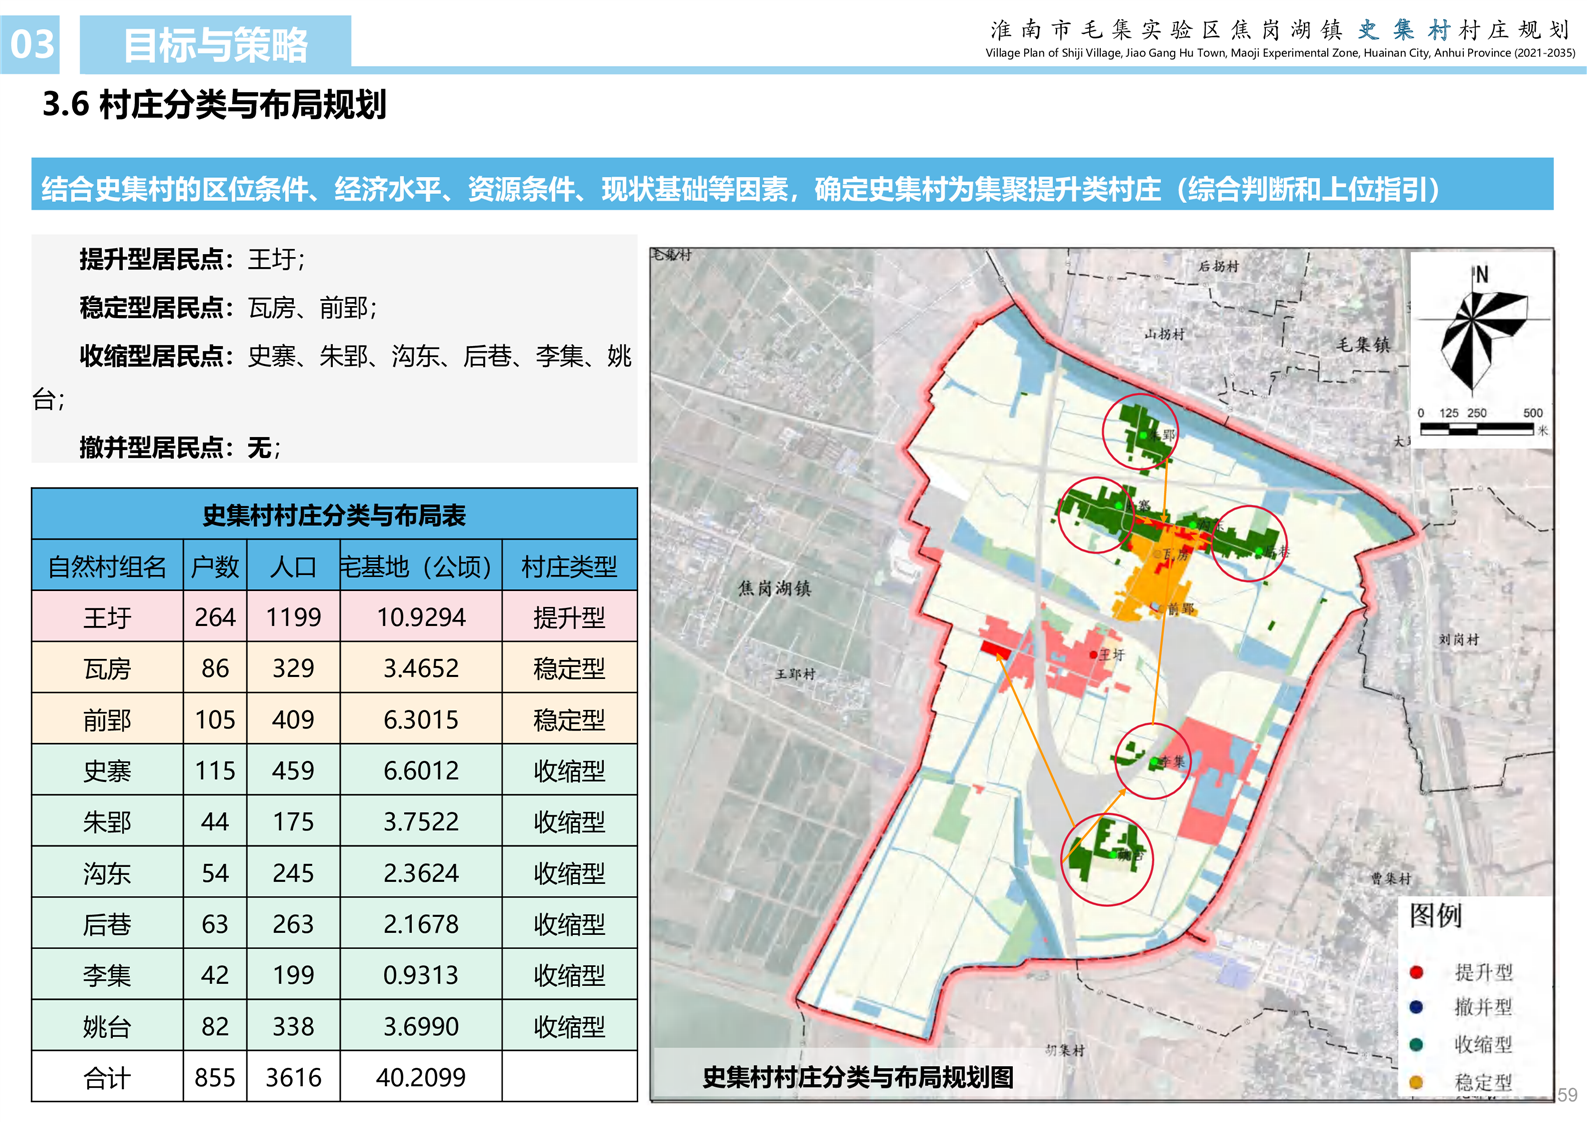Click the 焦岗湖镇 label on map

774,589
